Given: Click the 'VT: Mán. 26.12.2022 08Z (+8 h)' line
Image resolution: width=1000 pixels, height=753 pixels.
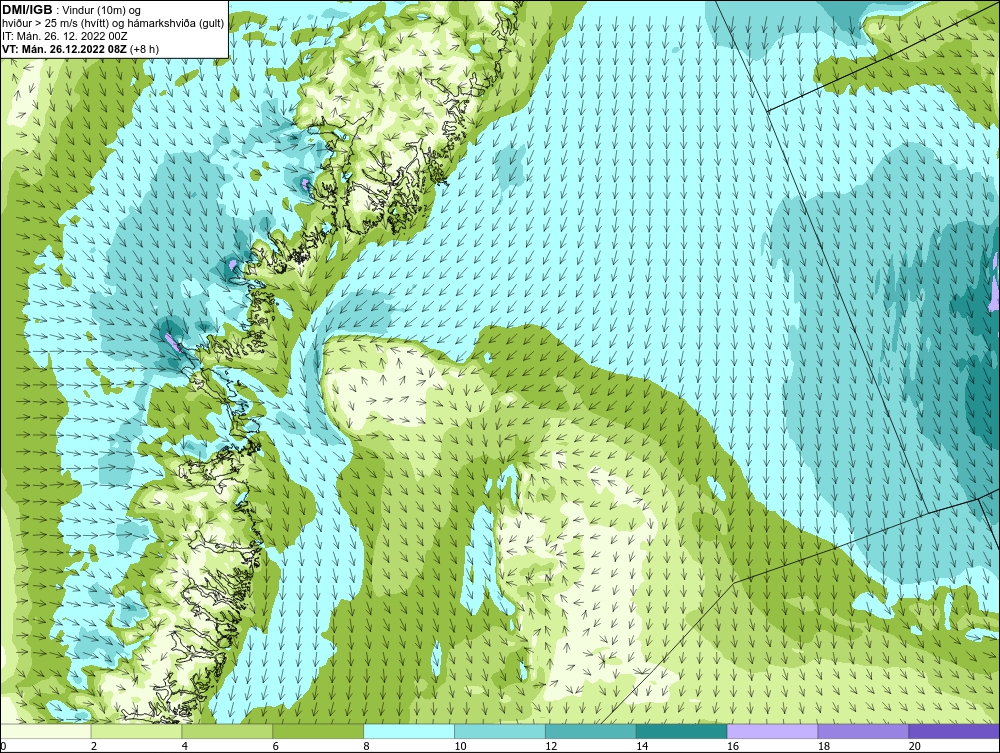Looking at the screenshot, I should click(81, 49).
